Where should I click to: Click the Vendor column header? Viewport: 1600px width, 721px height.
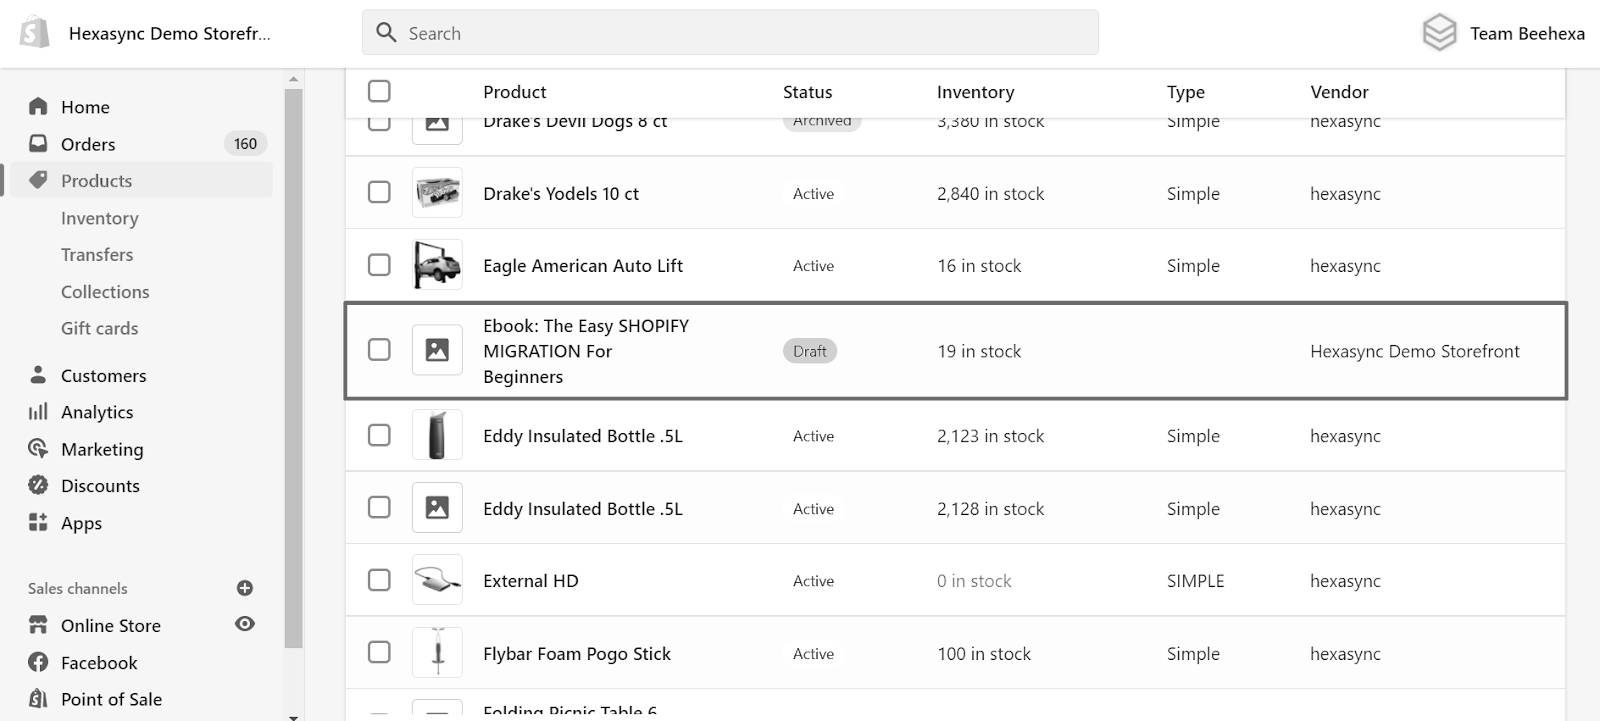pyautogui.click(x=1340, y=92)
